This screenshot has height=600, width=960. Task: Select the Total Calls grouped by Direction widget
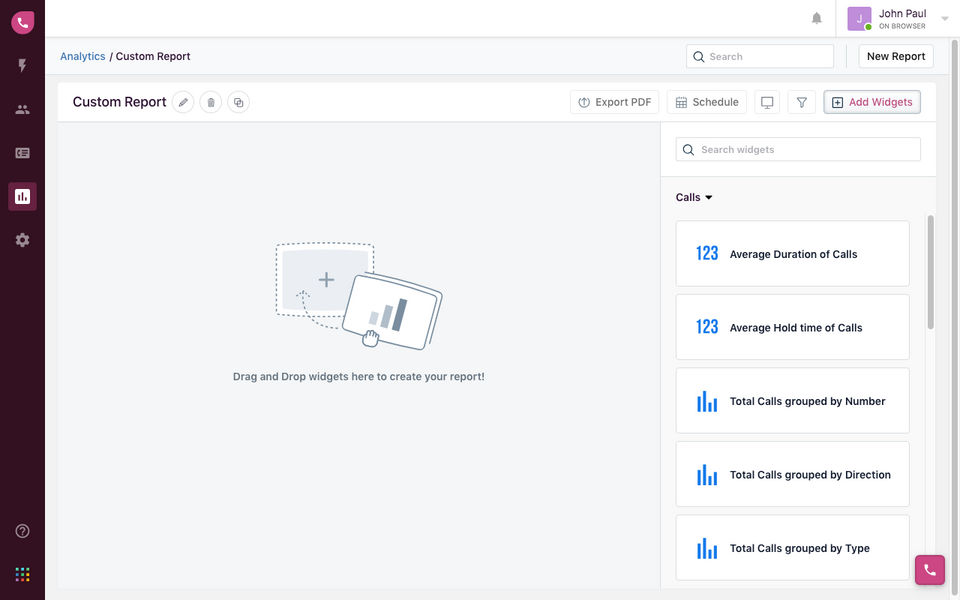(x=792, y=474)
